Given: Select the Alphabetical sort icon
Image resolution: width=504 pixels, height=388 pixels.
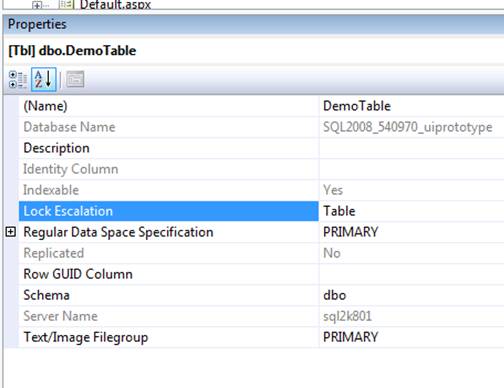Looking at the screenshot, I should (44, 79).
